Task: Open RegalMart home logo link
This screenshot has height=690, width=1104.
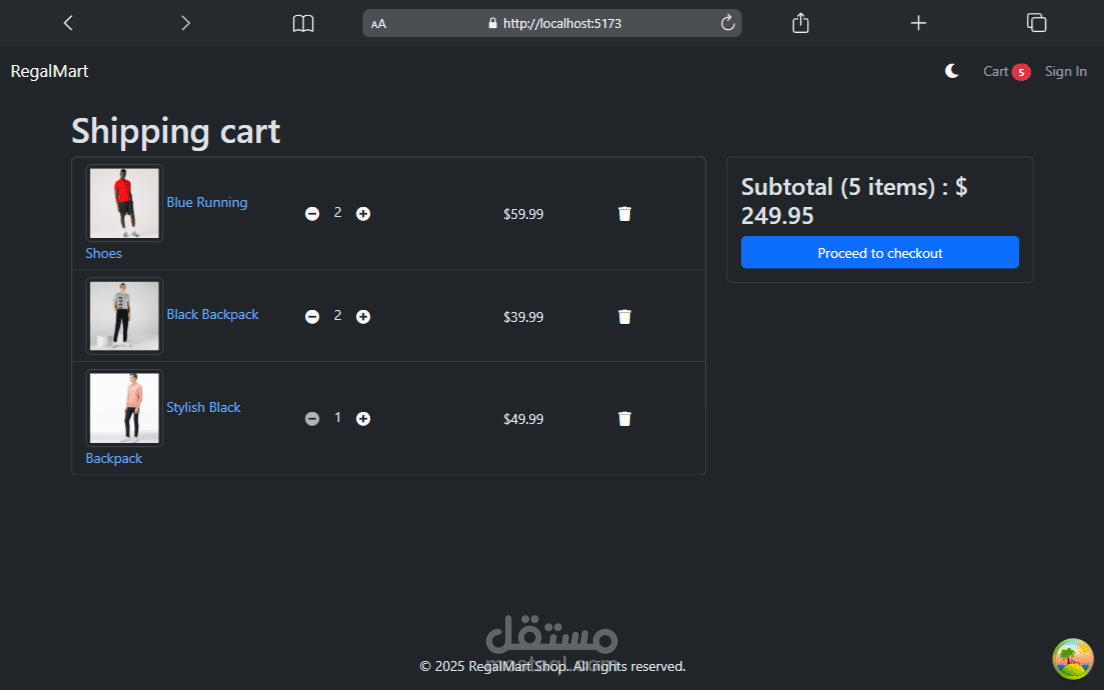Action: (49, 71)
